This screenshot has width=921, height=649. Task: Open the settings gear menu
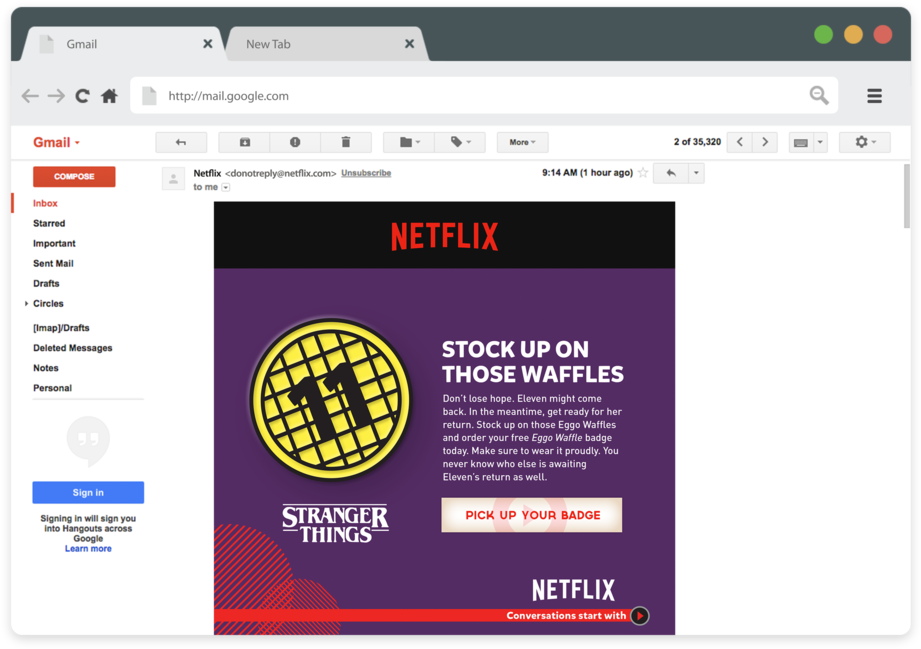(865, 142)
